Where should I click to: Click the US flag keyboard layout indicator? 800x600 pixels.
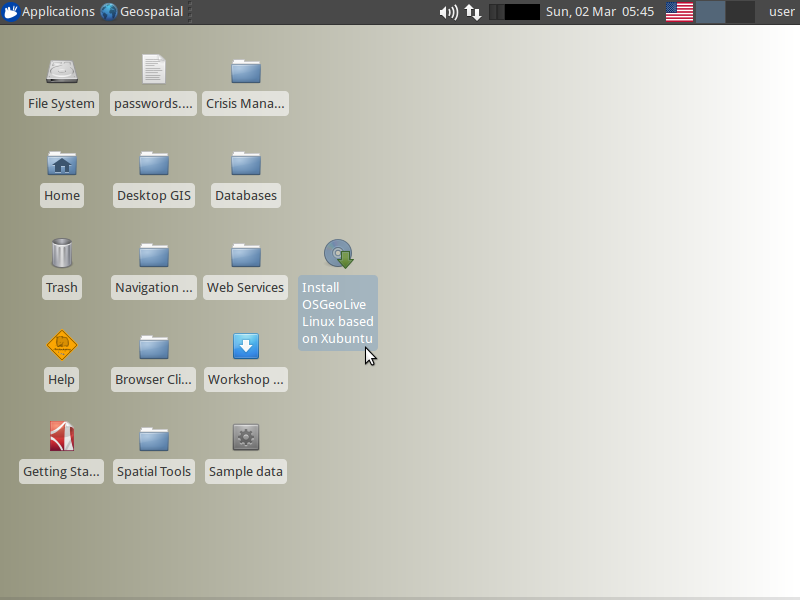click(x=679, y=12)
